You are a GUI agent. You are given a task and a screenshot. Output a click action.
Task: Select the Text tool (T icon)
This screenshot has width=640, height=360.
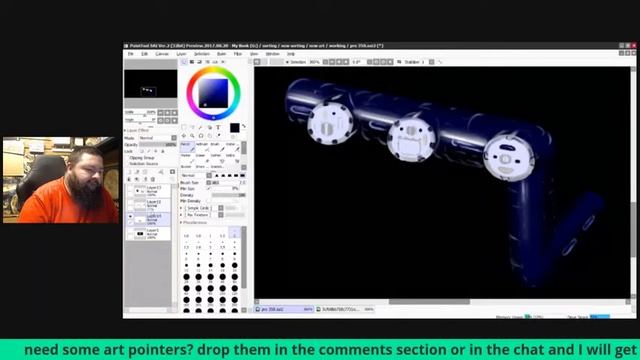pos(218,127)
